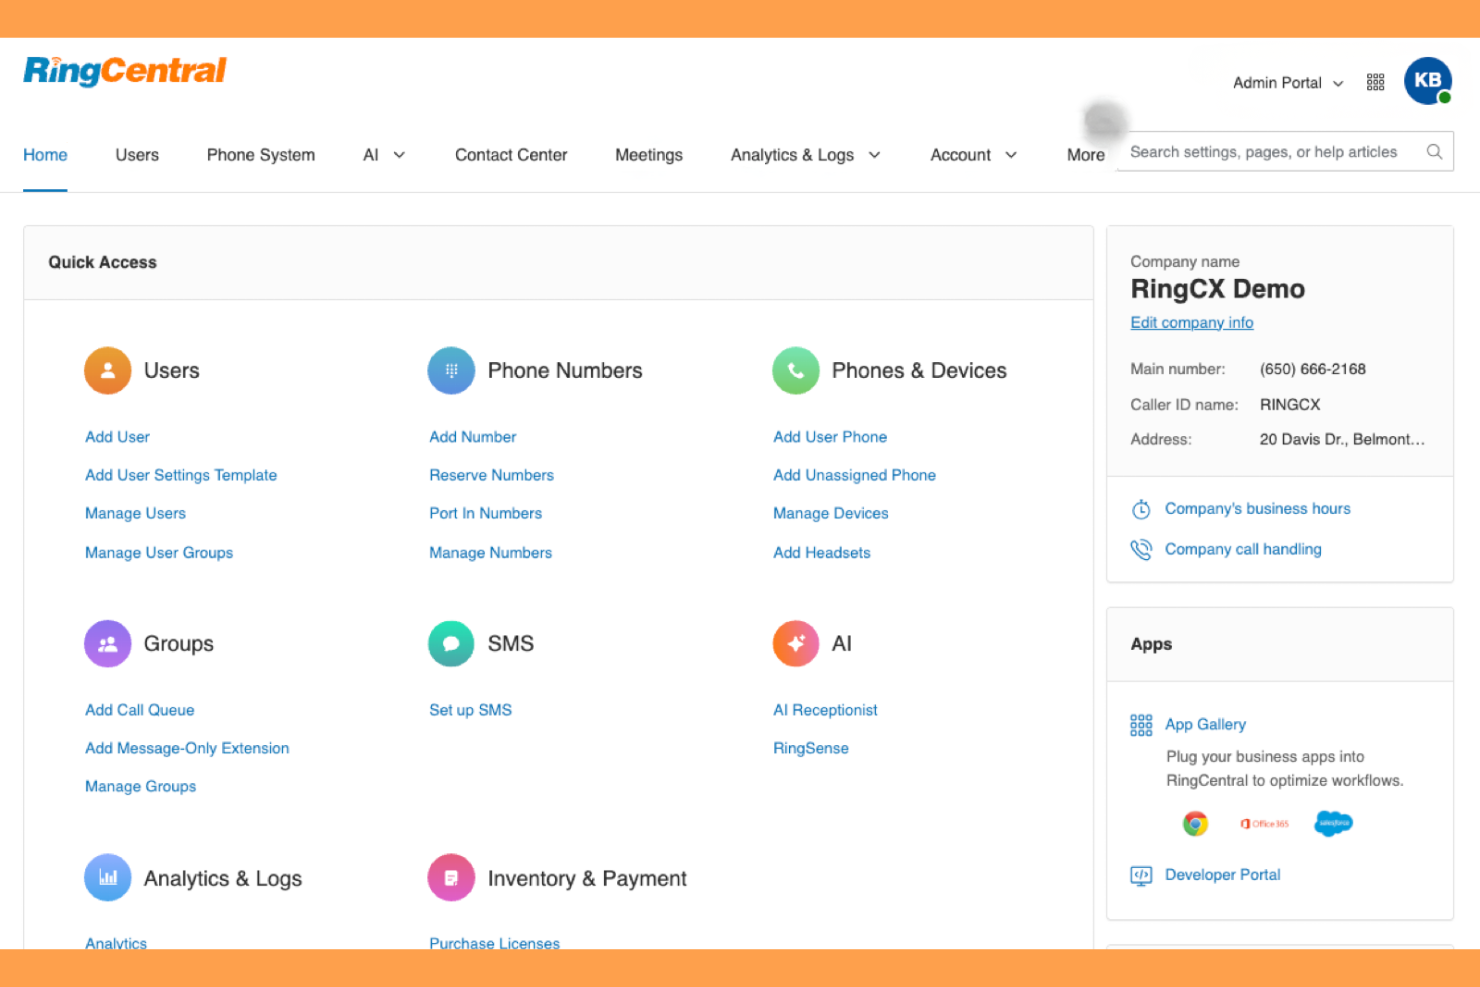Screen dimensions: 1480x987
Task: Click the App Gallery grid icon
Action: (x=1141, y=725)
